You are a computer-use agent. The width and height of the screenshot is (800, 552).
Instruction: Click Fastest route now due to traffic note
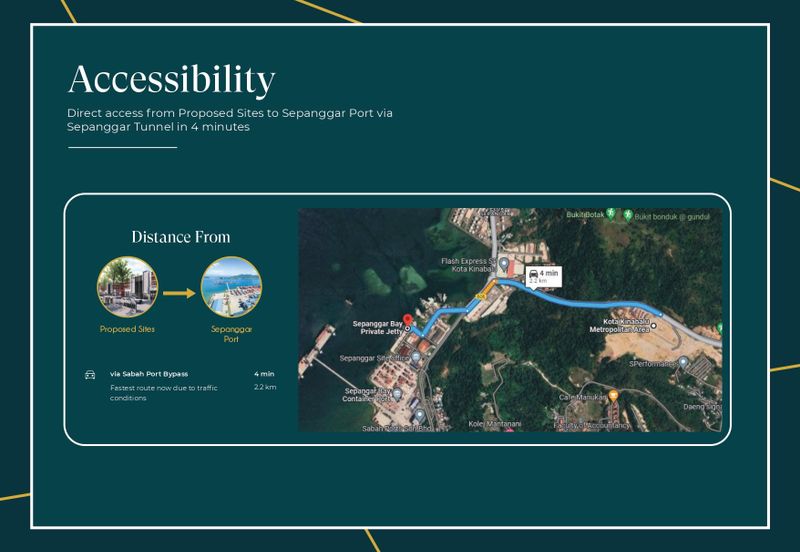(164, 393)
